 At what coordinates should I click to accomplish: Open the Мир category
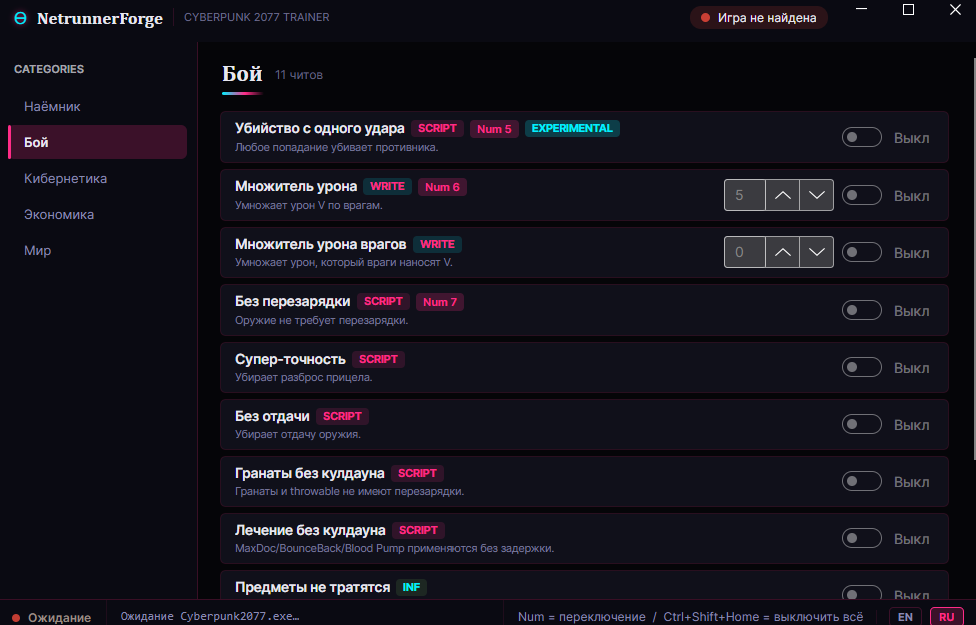pyautogui.click(x=98, y=250)
